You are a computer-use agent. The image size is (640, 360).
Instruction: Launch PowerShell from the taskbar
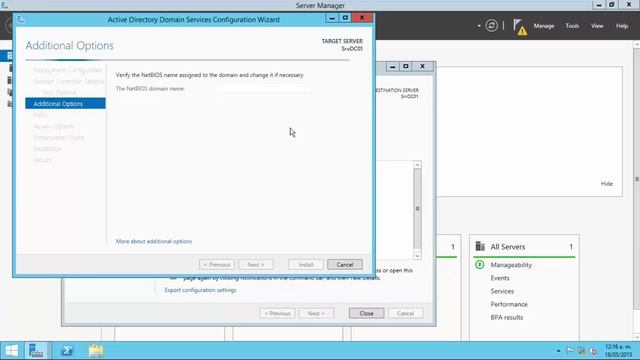(x=67, y=351)
